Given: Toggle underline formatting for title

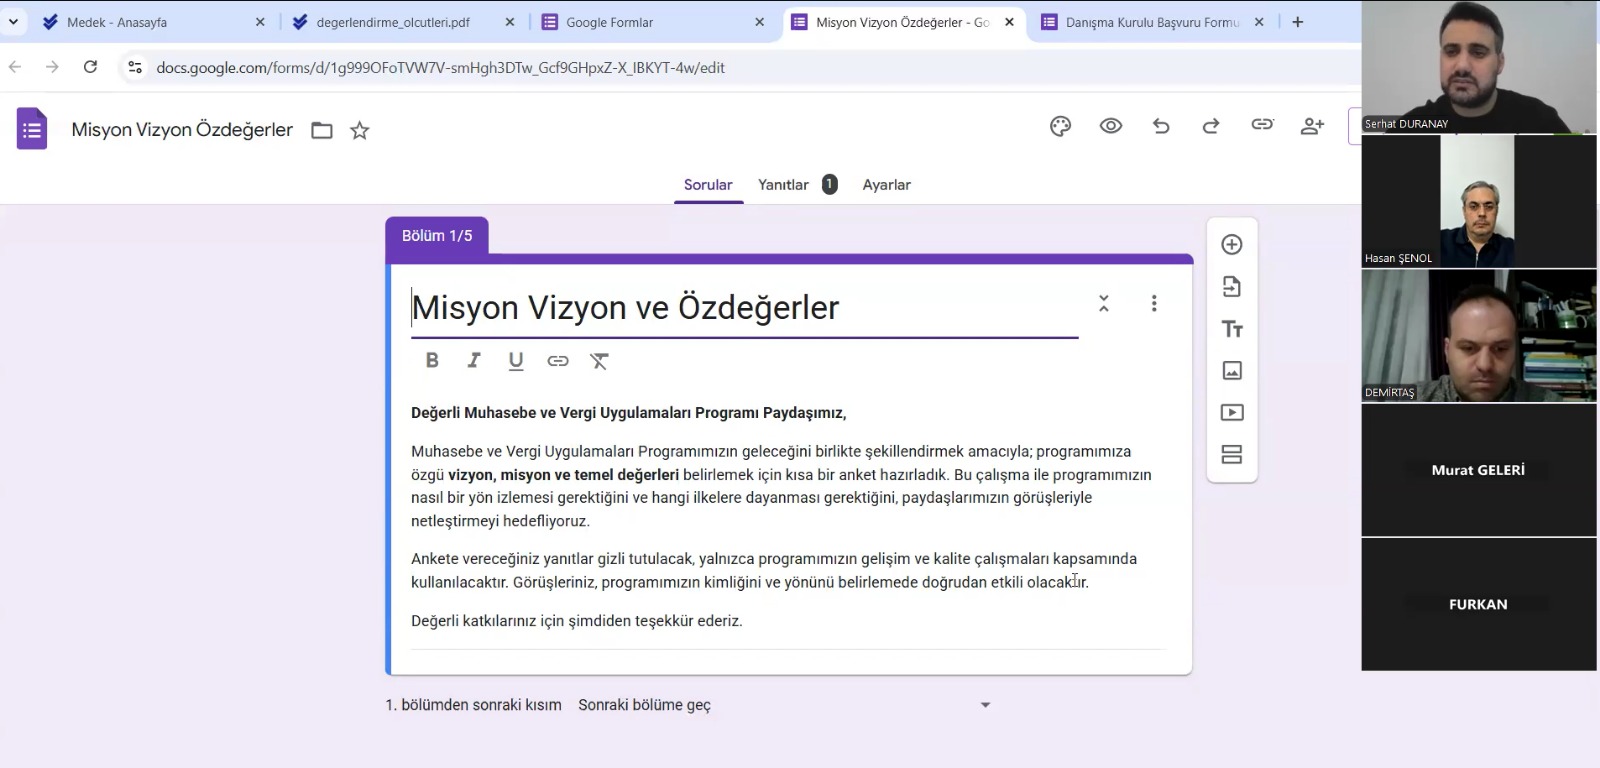Looking at the screenshot, I should [x=516, y=361].
